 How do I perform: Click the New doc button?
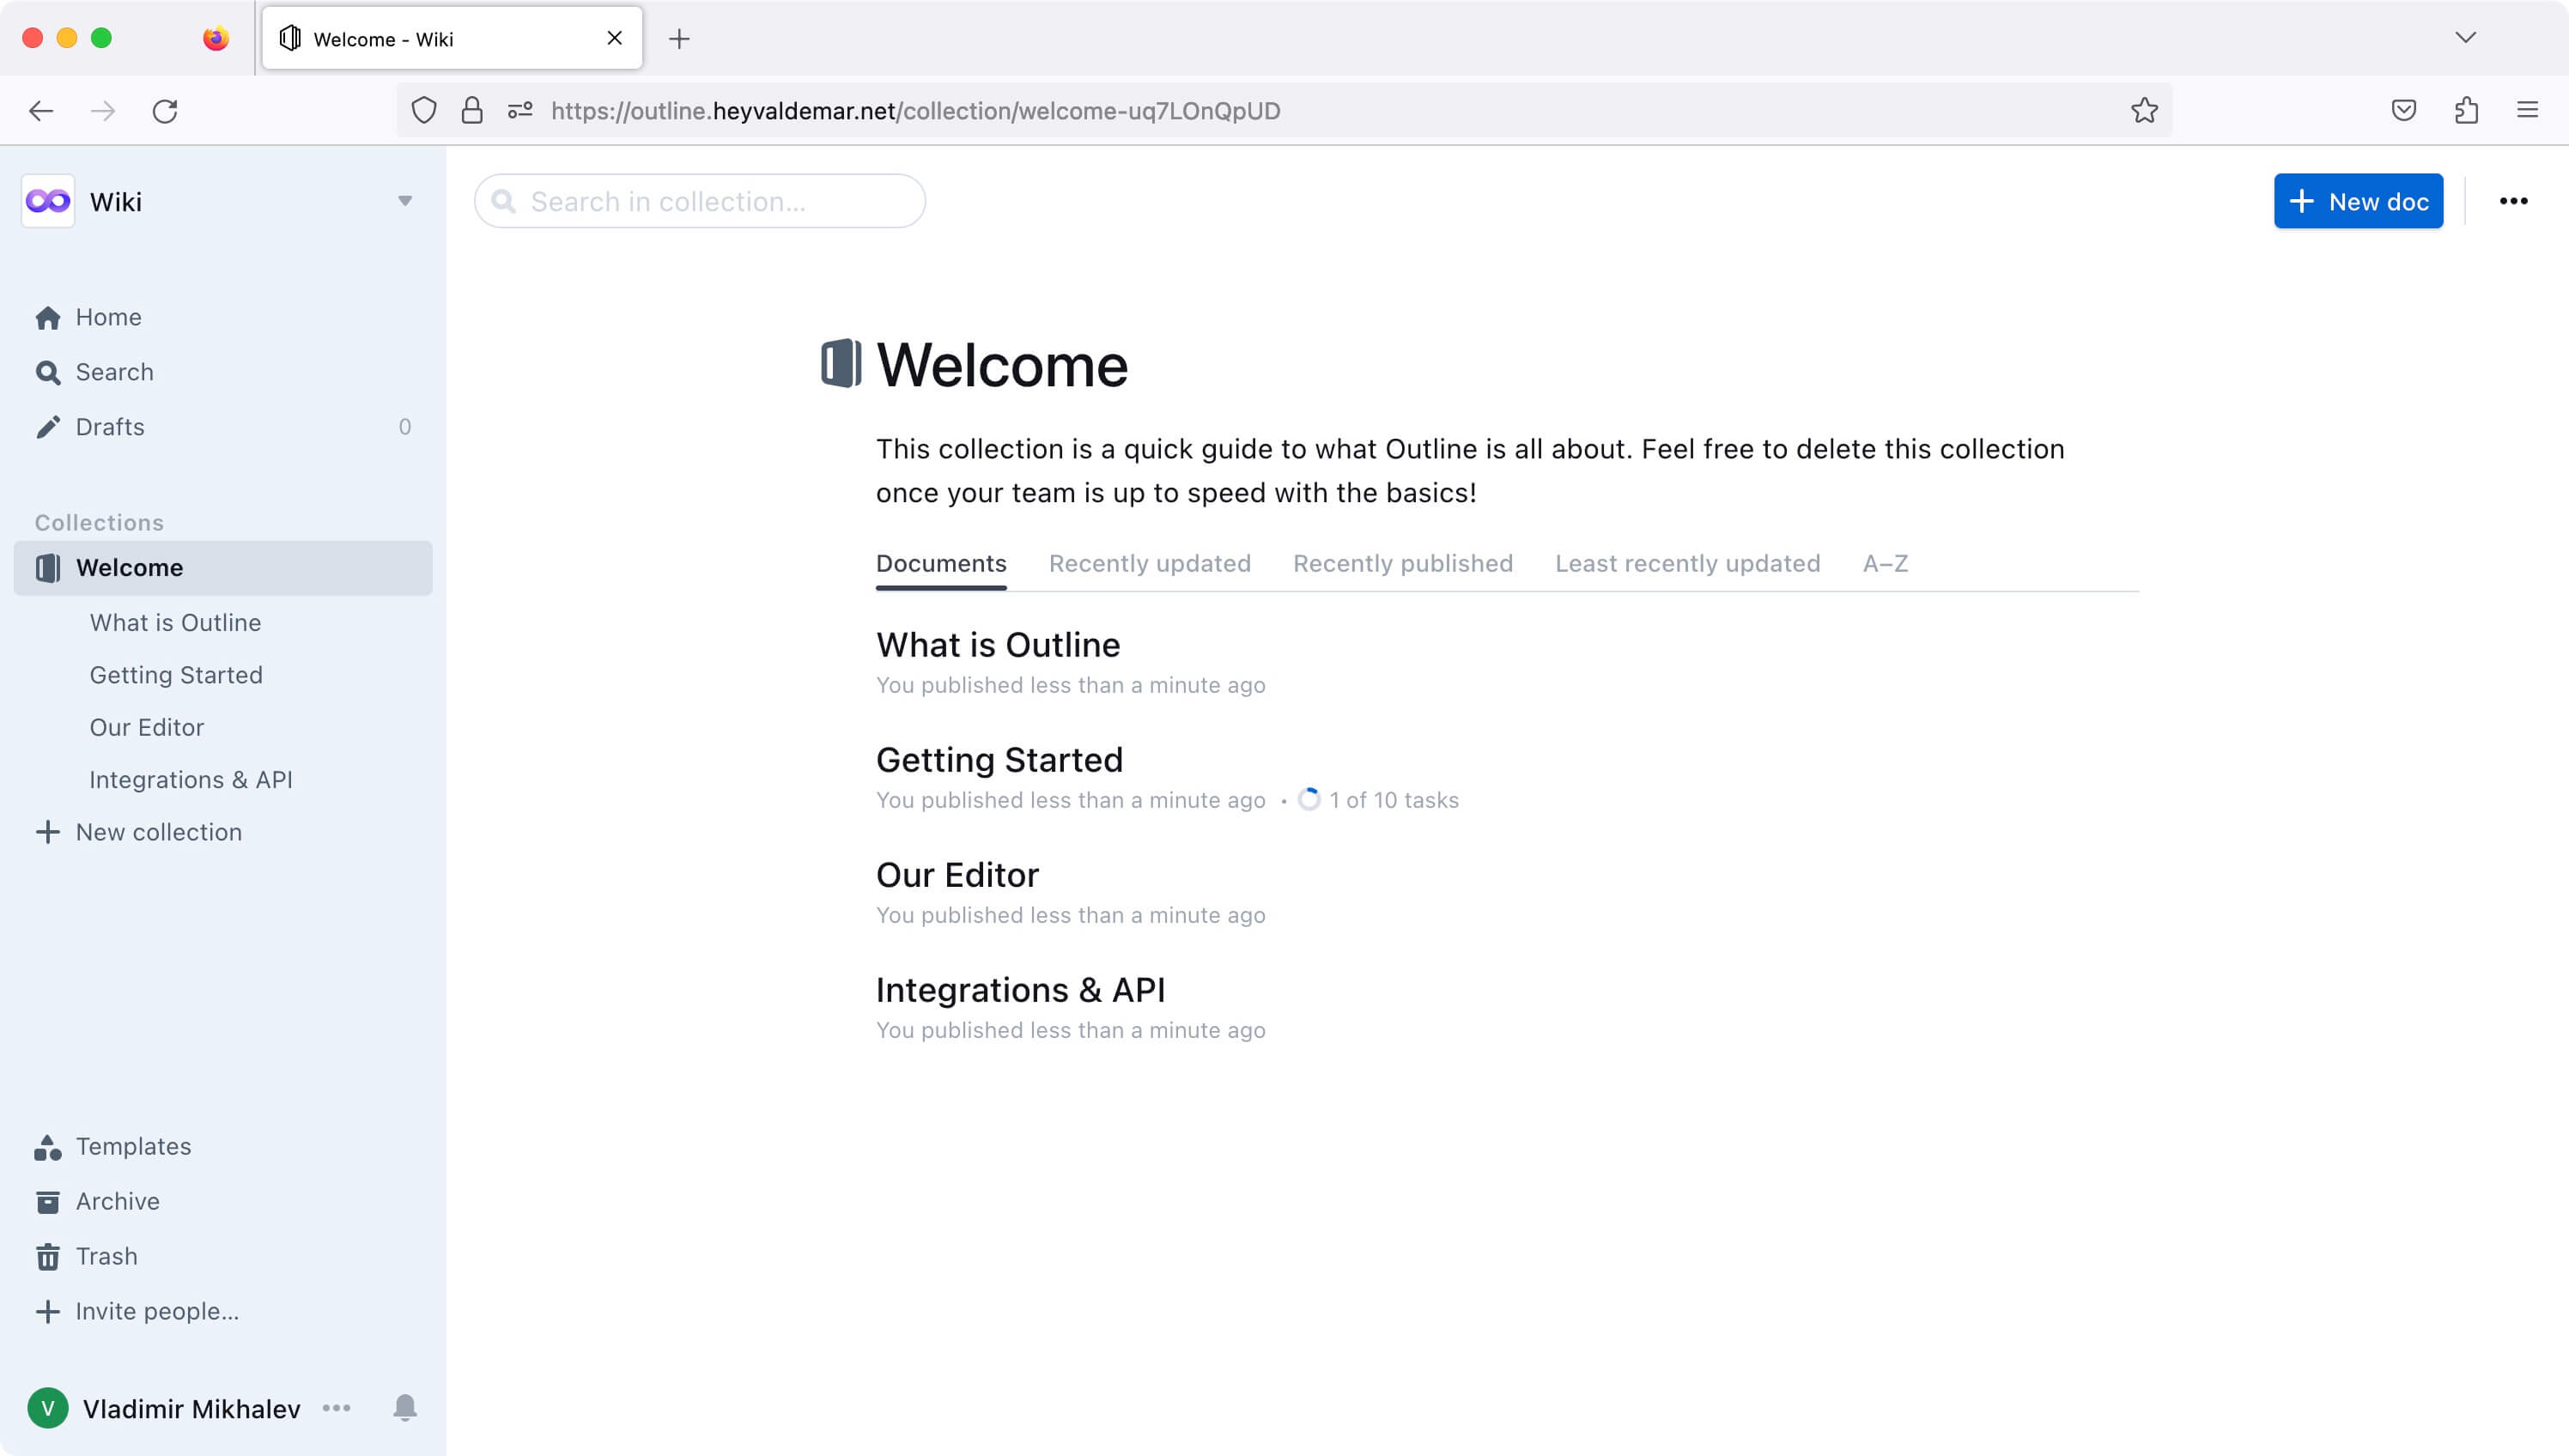(x=2358, y=201)
